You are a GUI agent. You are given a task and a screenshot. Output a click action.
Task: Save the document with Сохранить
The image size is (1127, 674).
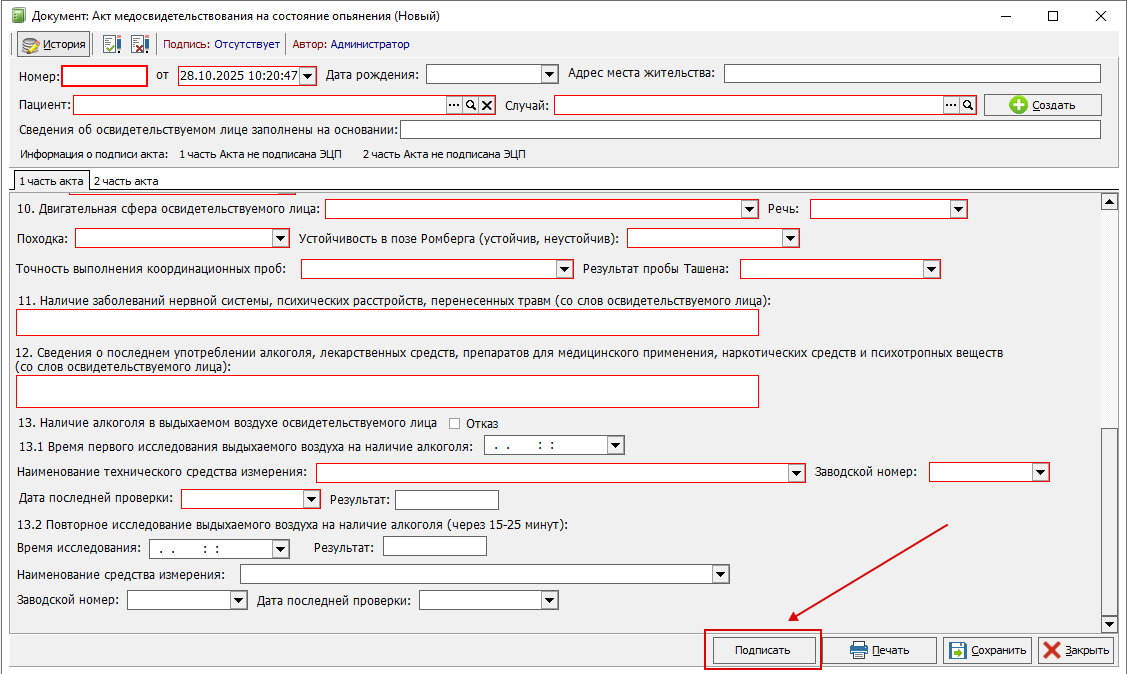click(987, 650)
